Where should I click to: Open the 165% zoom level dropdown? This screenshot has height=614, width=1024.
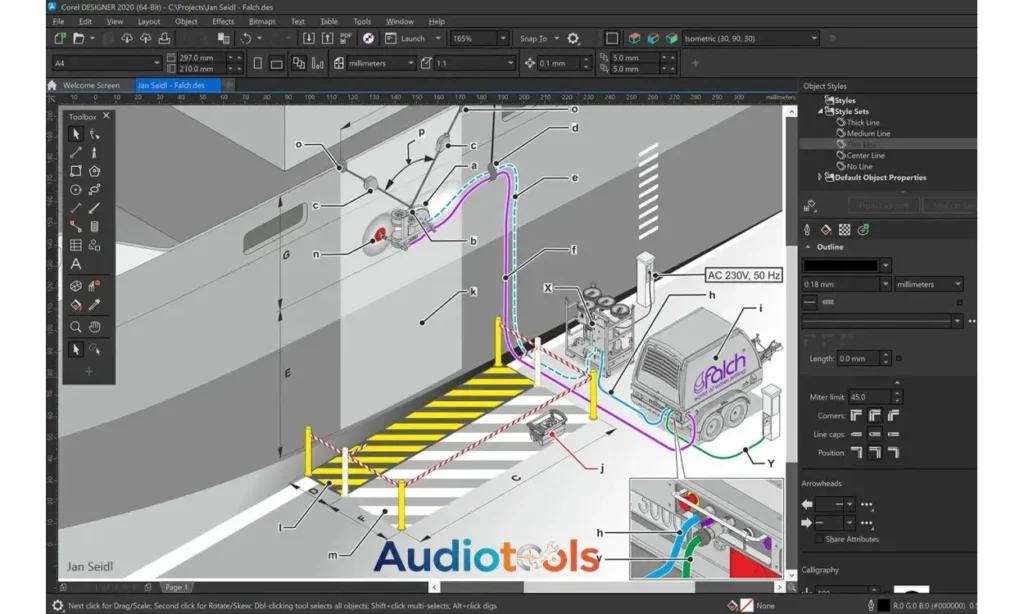(503, 38)
